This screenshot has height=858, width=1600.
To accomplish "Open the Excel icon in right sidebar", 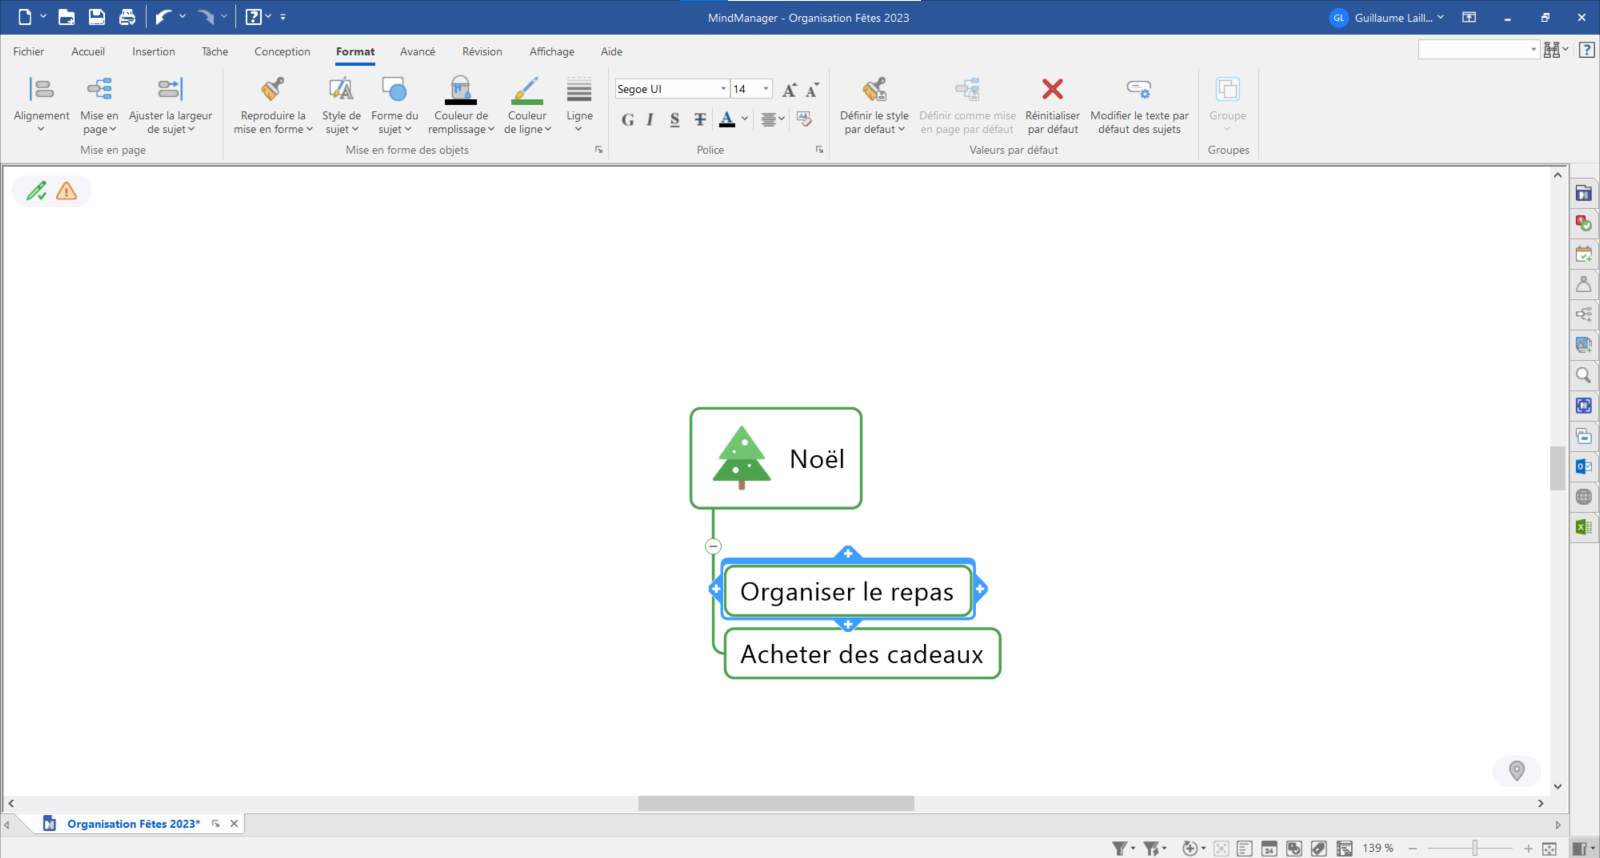I will [x=1583, y=527].
